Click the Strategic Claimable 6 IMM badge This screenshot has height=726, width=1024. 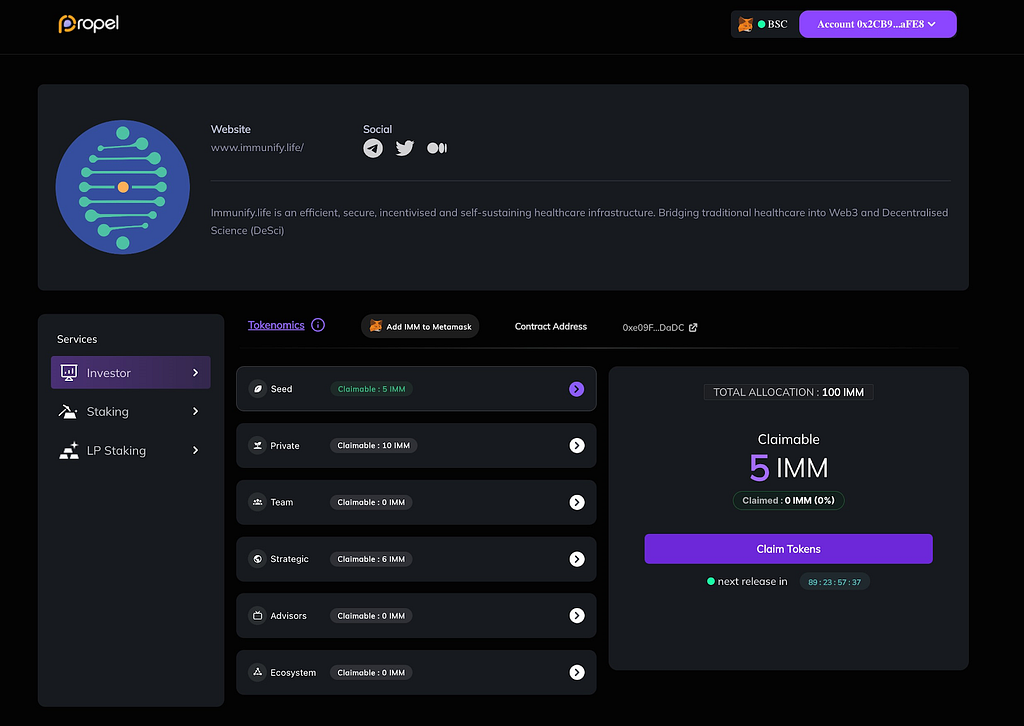pos(371,559)
